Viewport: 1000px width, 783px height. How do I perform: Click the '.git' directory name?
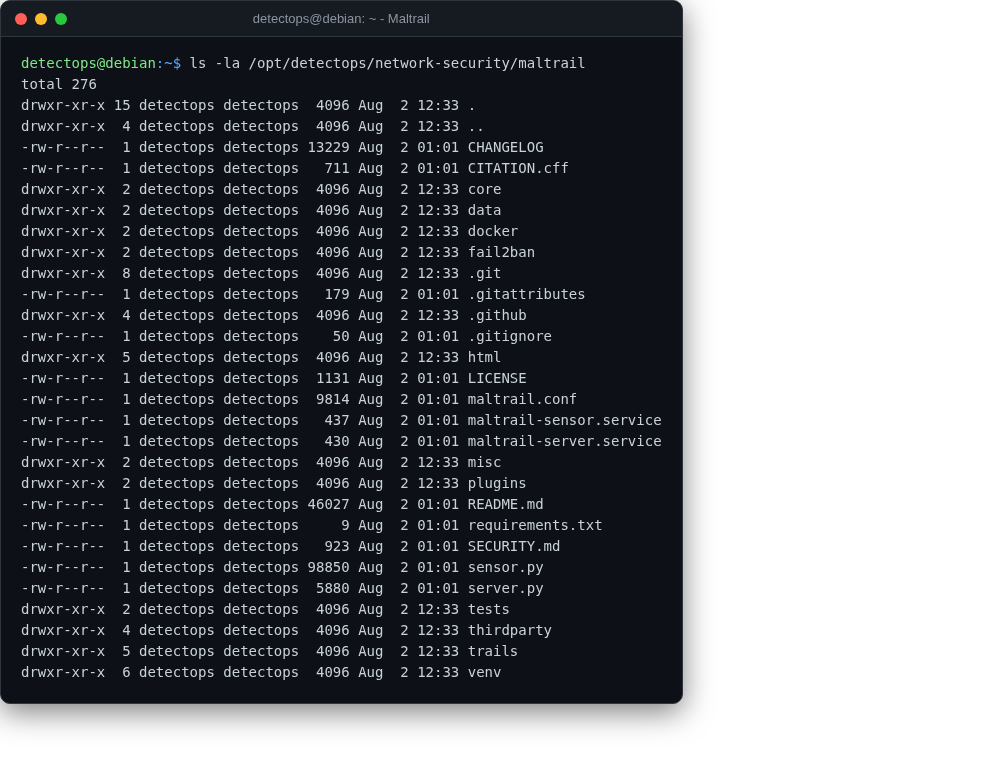[485, 274]
